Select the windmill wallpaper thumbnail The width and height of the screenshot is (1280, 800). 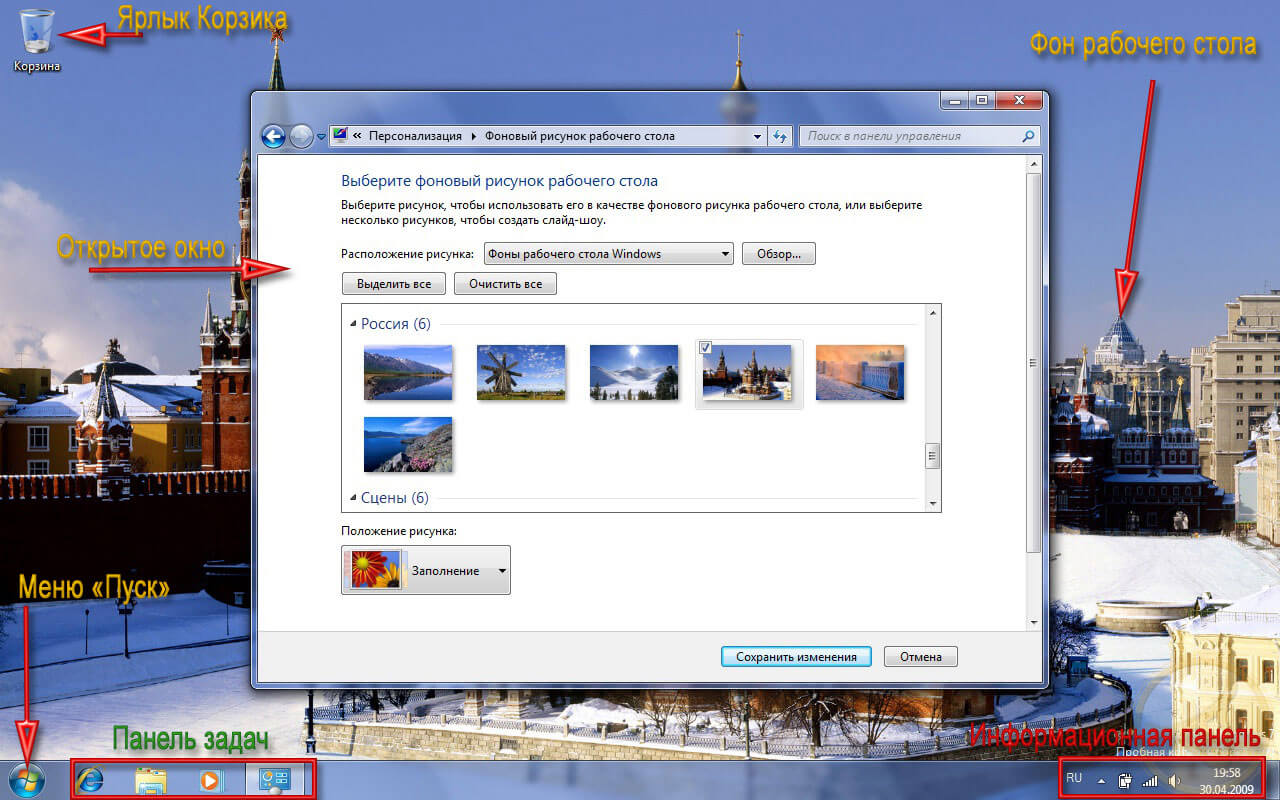coord(521,372)
